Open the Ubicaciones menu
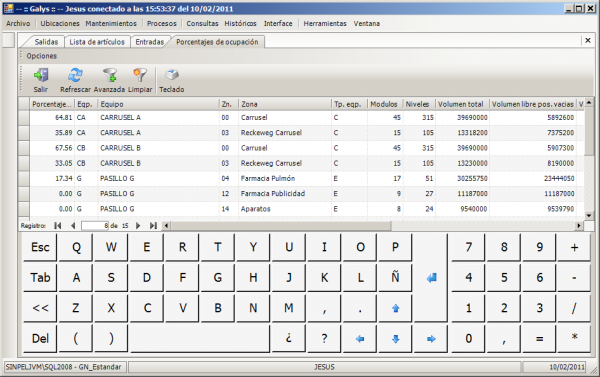Viewport: 600px width, 377px height. click(x=60, y=23)
